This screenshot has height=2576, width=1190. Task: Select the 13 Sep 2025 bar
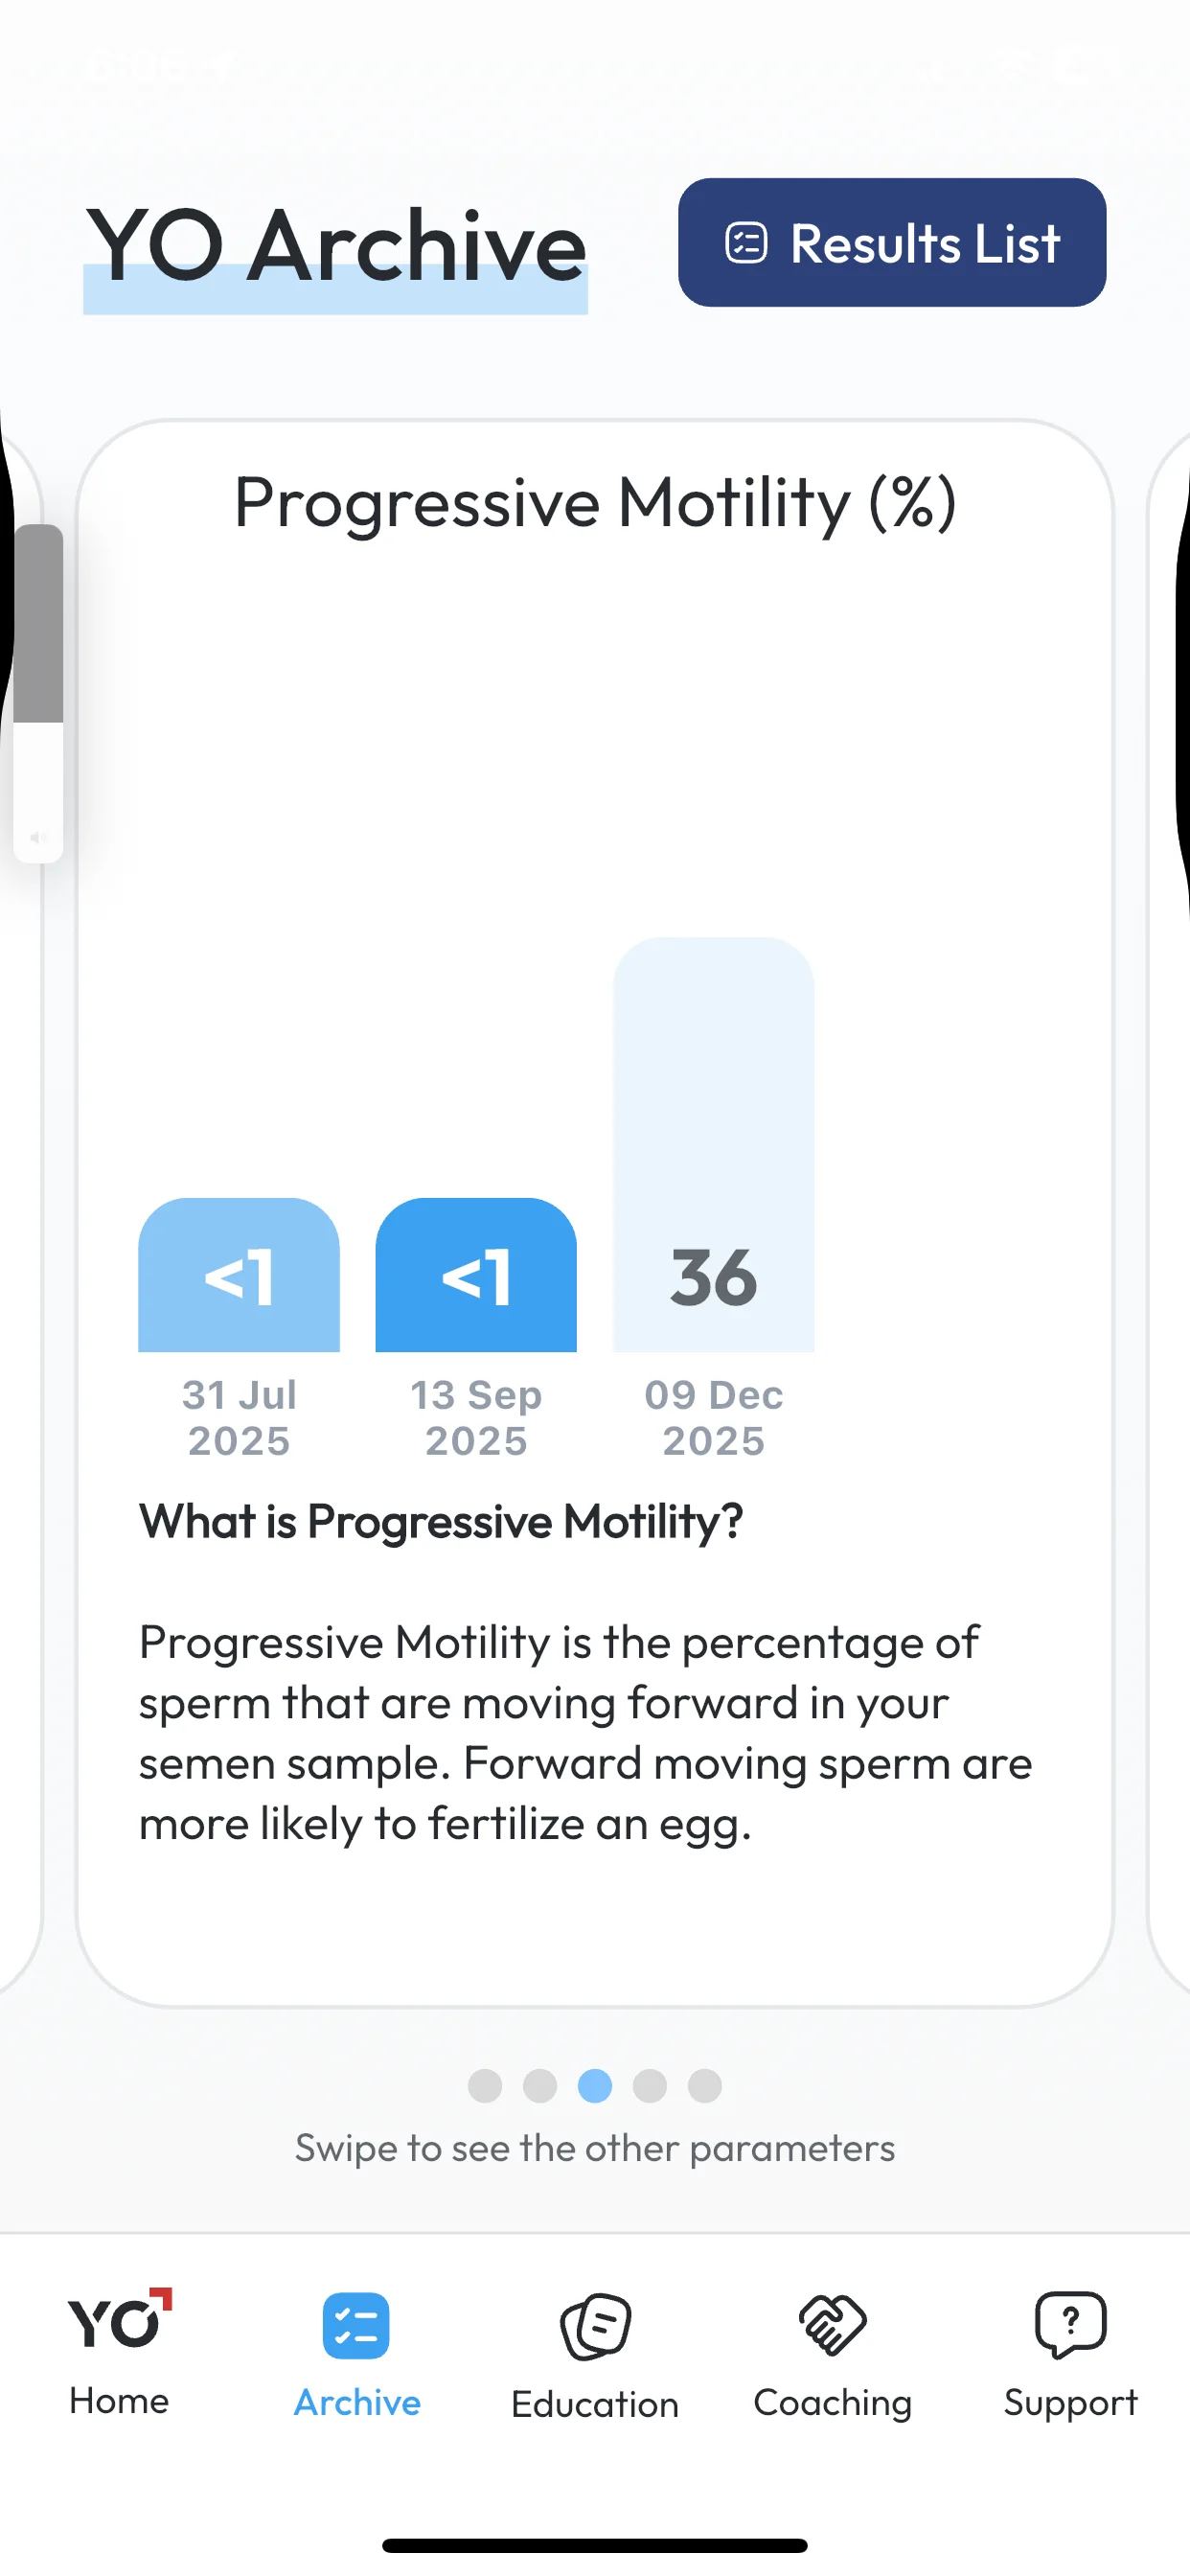coord(476,1275)
